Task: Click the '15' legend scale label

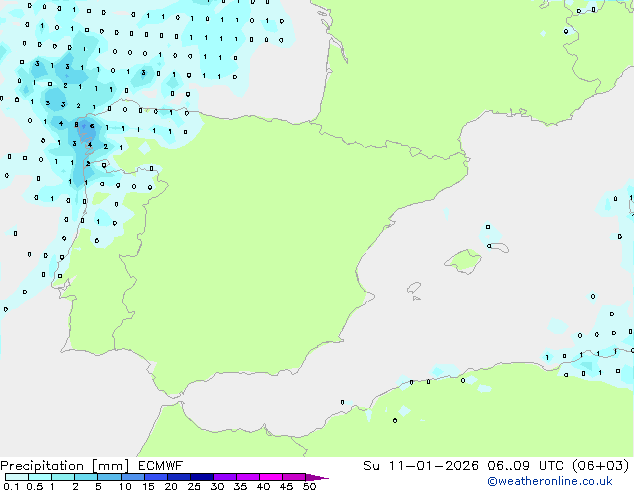Action: point(148,486)
